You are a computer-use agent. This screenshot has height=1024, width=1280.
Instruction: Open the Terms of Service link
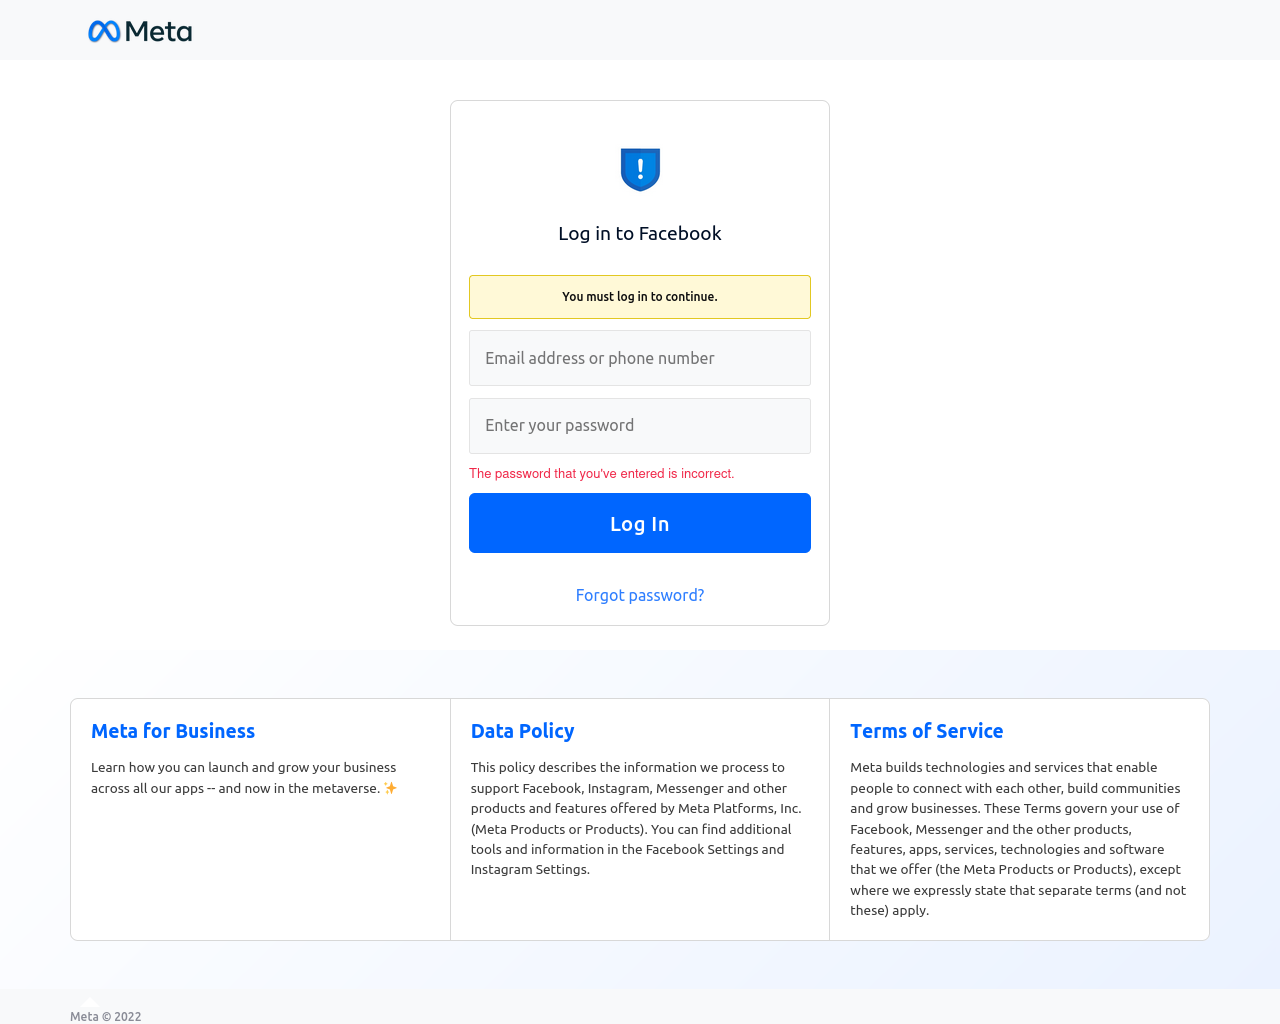click(x=927, y=731)
